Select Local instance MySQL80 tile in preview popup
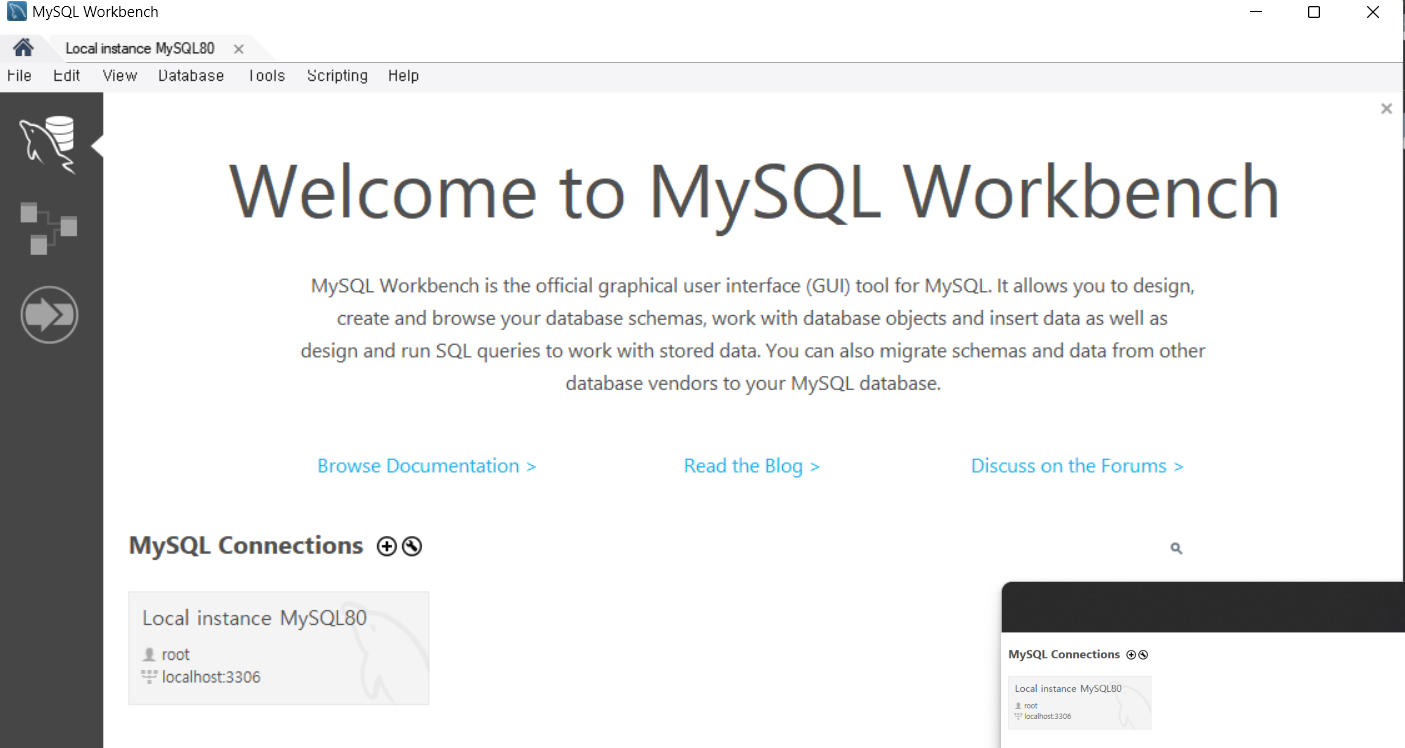The image size is (1405, 748). (1080, 703)
